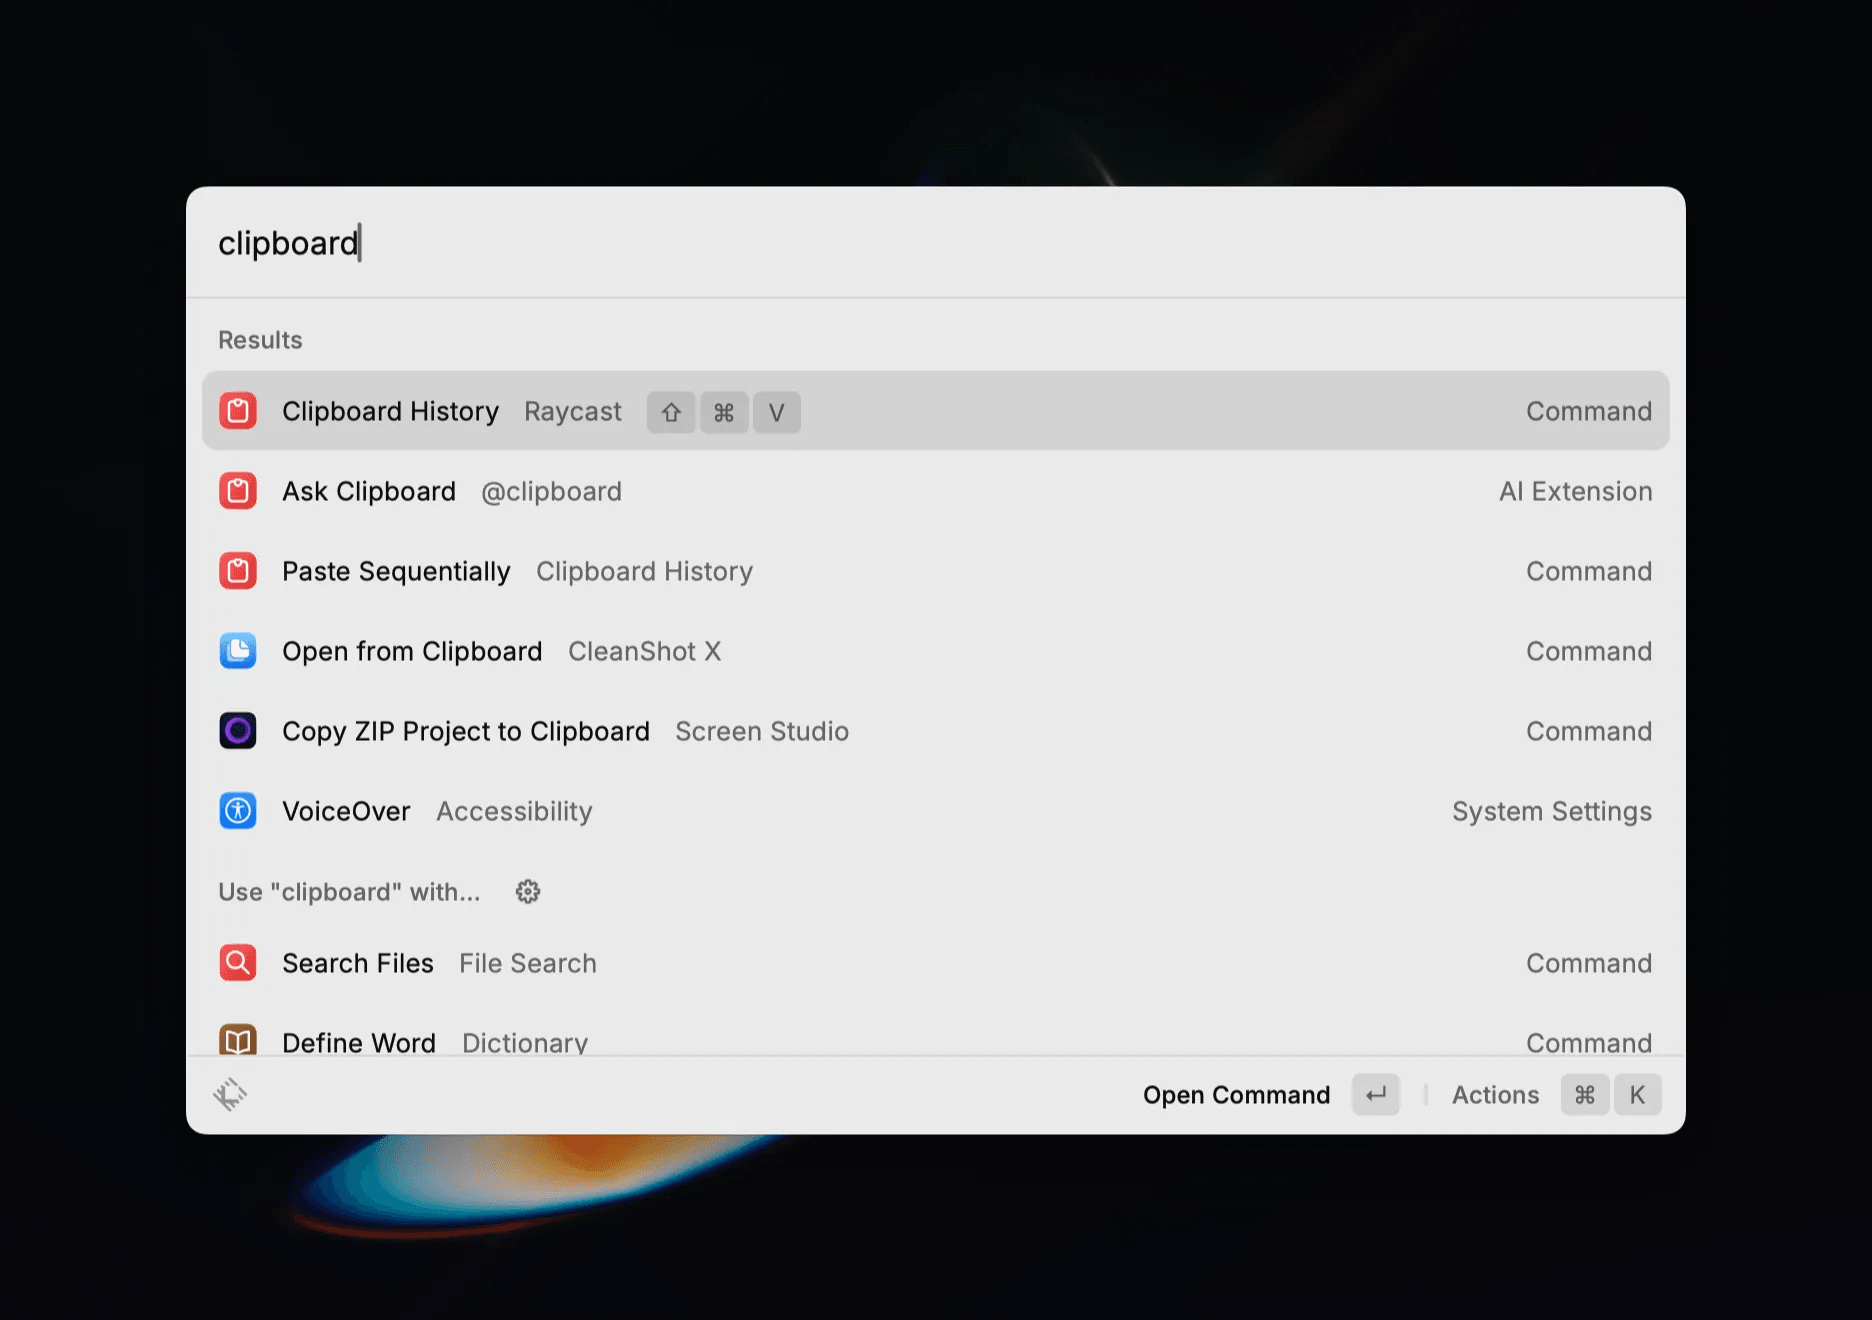Click the Shift key shortcut badge
Screen dimensions: 1872x1320
click(x=671, y=412)
